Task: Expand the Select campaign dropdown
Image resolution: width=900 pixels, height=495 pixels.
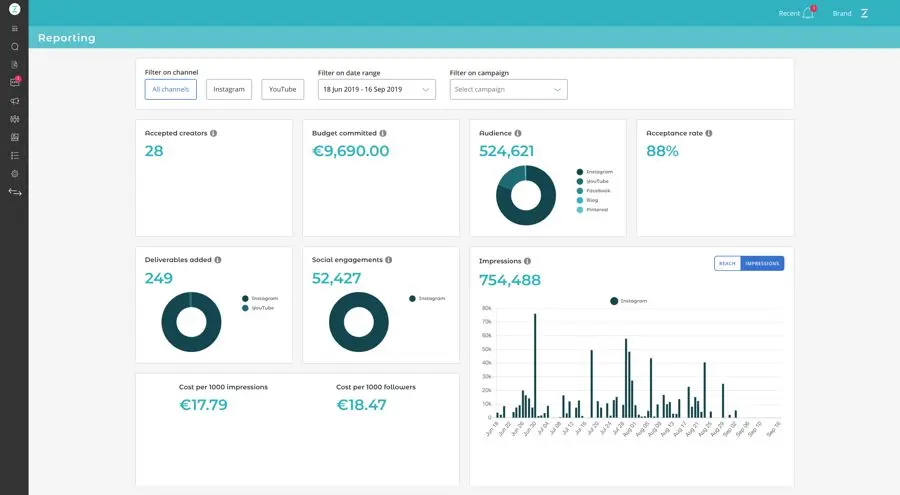Action: click(508, 89)
